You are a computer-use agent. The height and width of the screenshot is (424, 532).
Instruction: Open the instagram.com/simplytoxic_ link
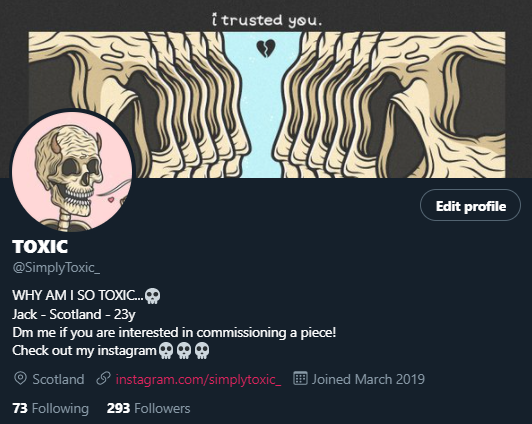pyautogui.click(x=198, y=379)
